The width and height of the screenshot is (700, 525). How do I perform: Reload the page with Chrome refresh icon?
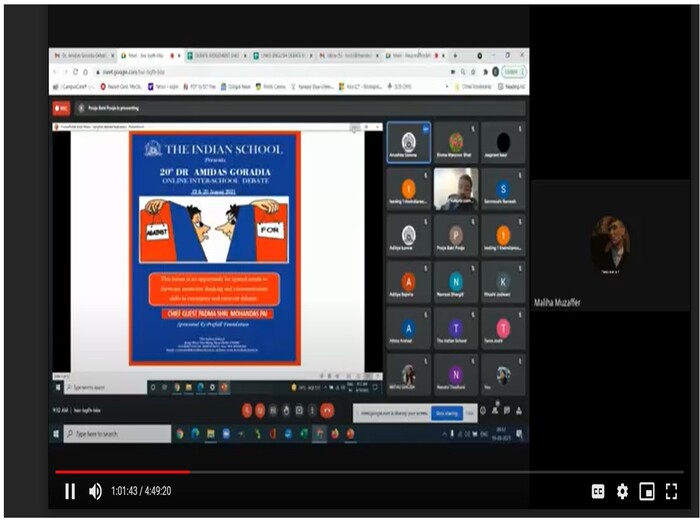(75, 72)
